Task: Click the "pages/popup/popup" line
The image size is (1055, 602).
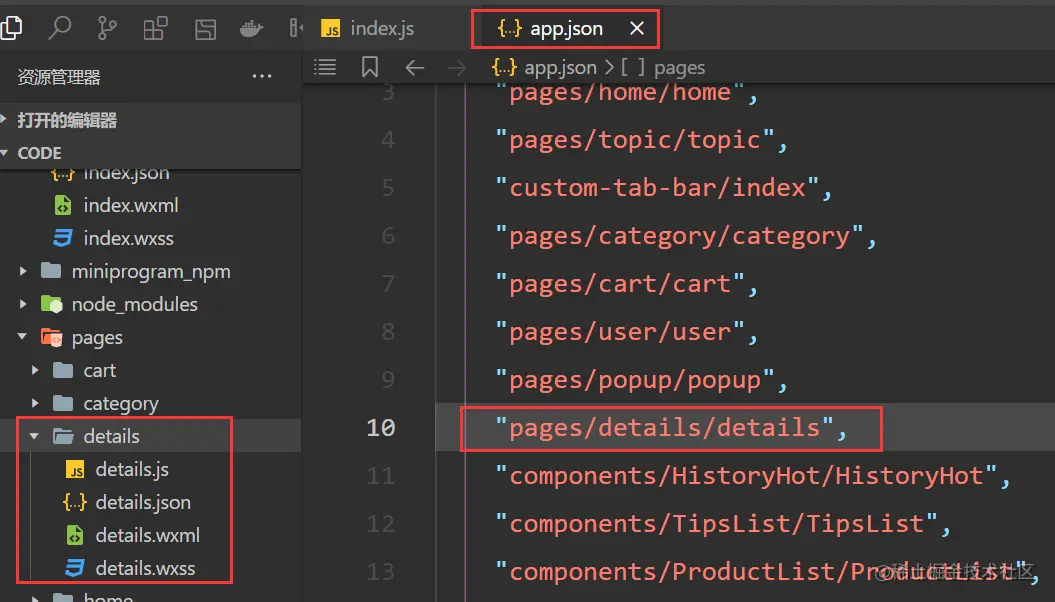Action: [641, 380]
